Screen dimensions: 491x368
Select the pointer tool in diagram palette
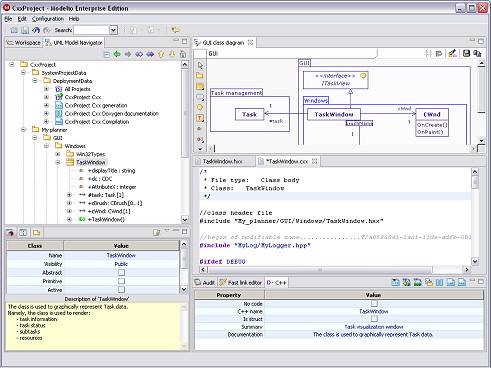(x=200, y=65)
